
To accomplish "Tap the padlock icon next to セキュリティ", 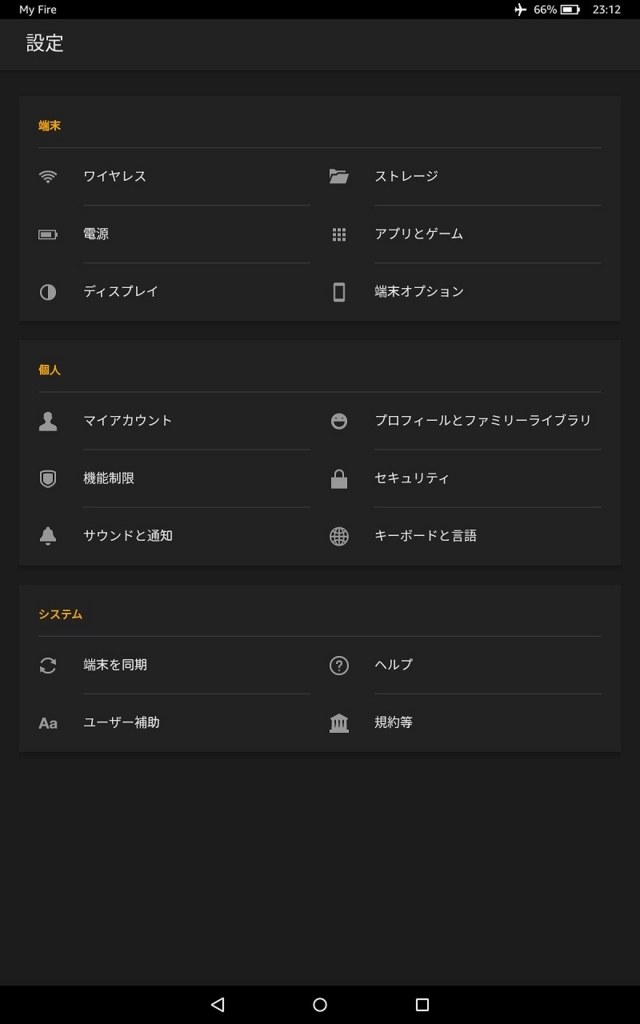I will point(338,478).
